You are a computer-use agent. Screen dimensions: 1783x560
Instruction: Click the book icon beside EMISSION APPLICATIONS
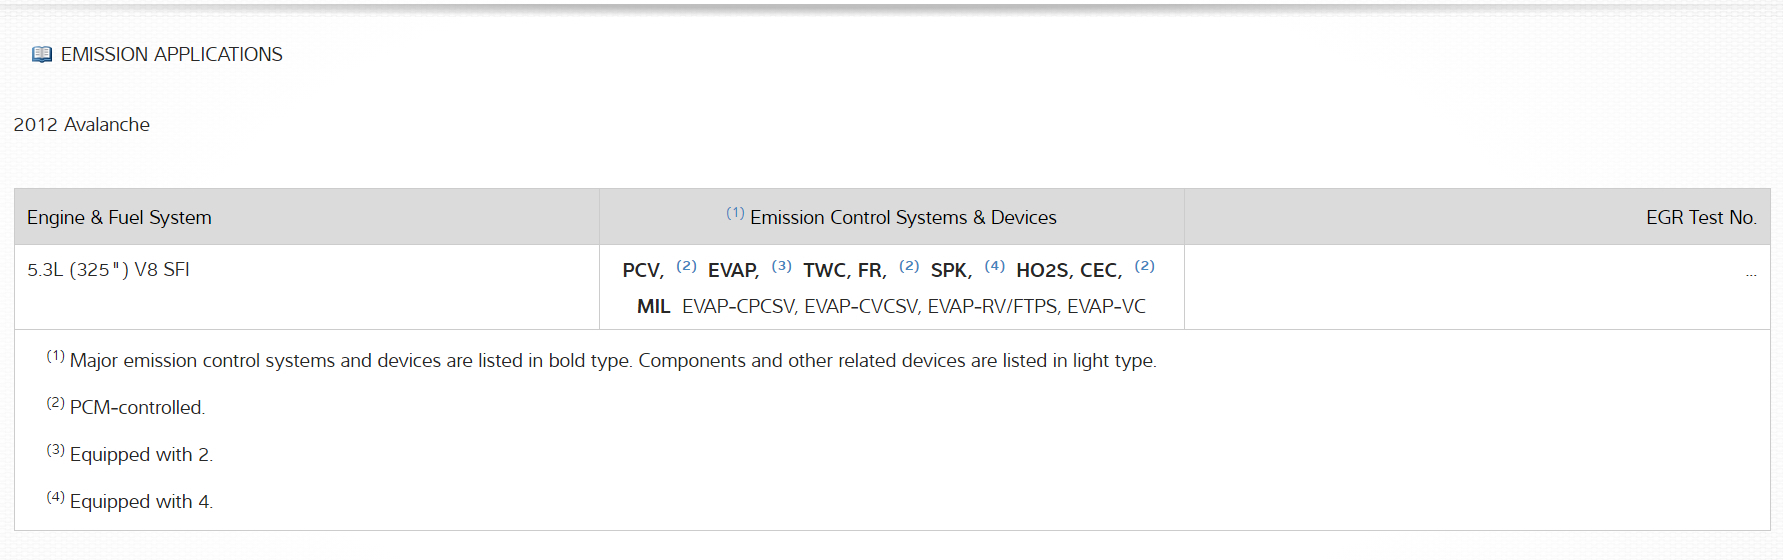click(41, 54)
